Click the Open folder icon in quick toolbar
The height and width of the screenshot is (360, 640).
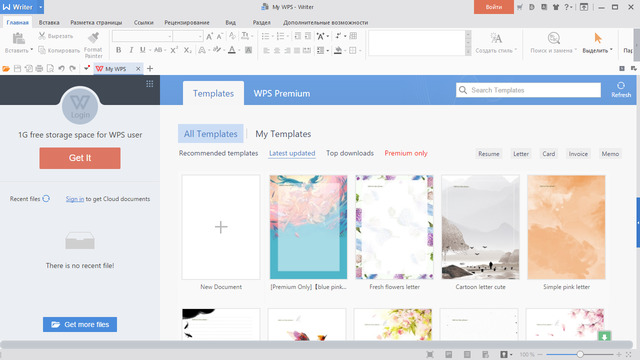pos(6,69)
